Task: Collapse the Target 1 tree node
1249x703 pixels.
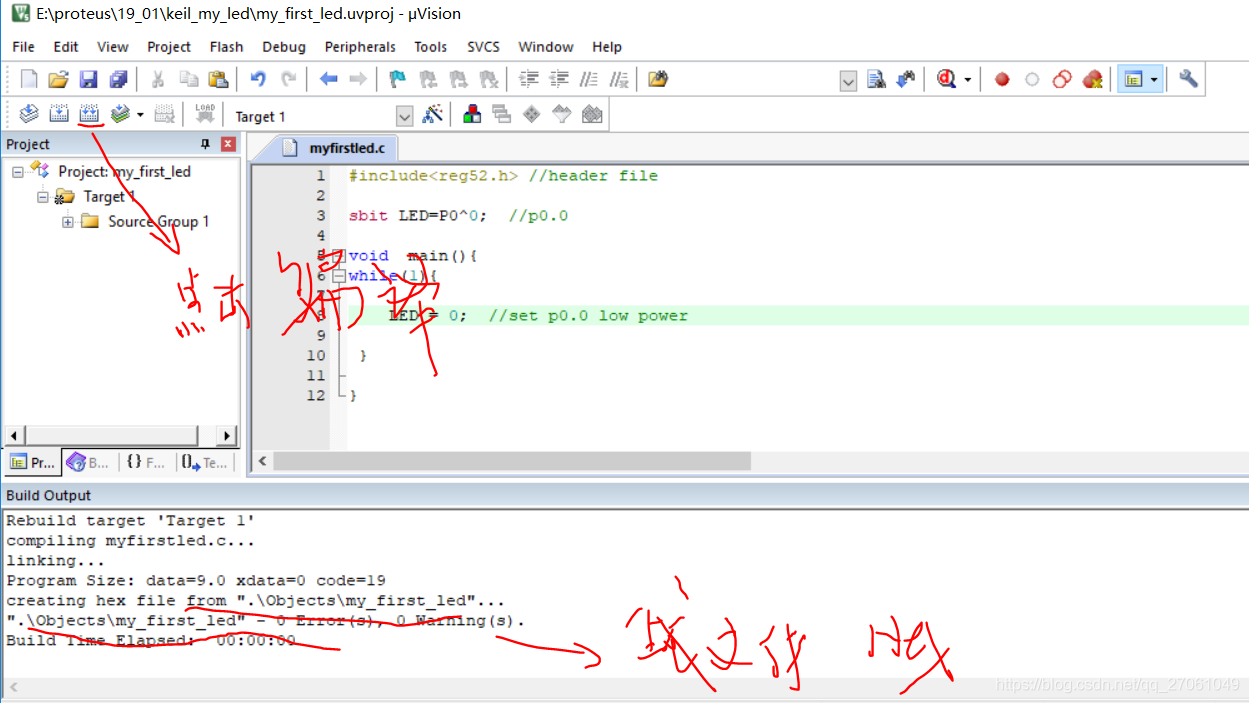Action: pyautogui.click(x=43, y=197)
